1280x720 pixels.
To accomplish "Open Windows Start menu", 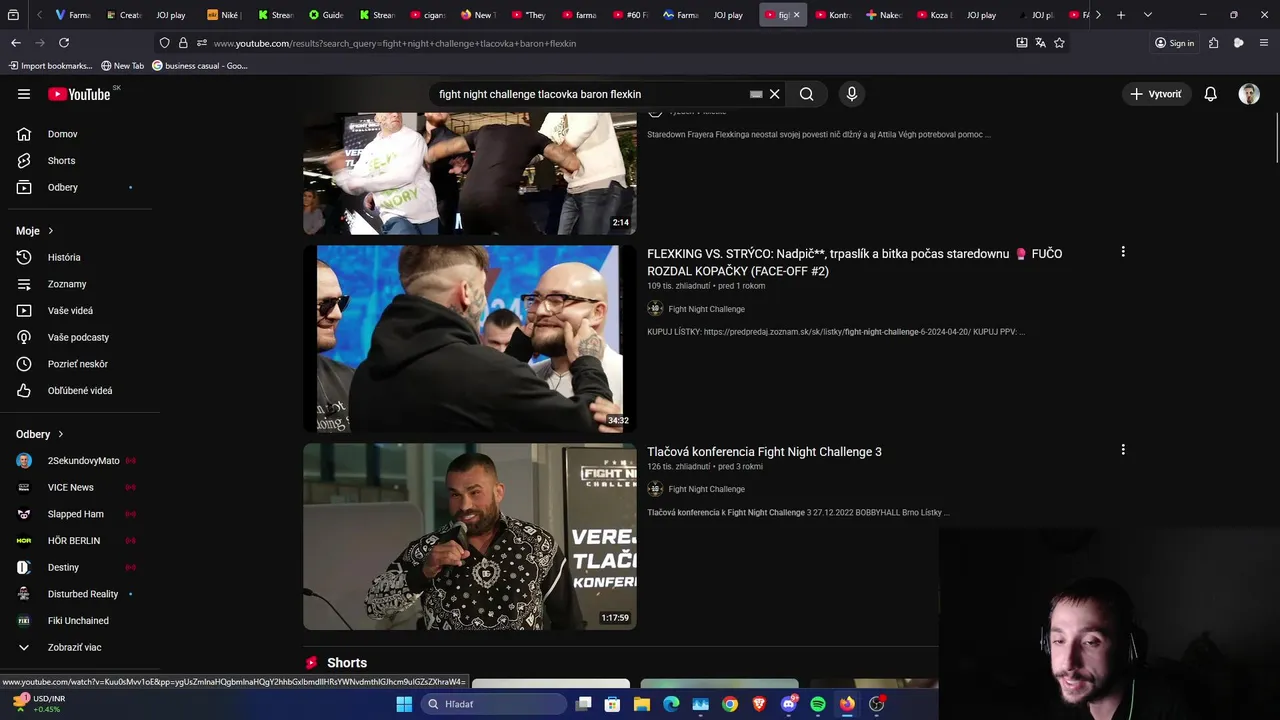I will [404, 704].
